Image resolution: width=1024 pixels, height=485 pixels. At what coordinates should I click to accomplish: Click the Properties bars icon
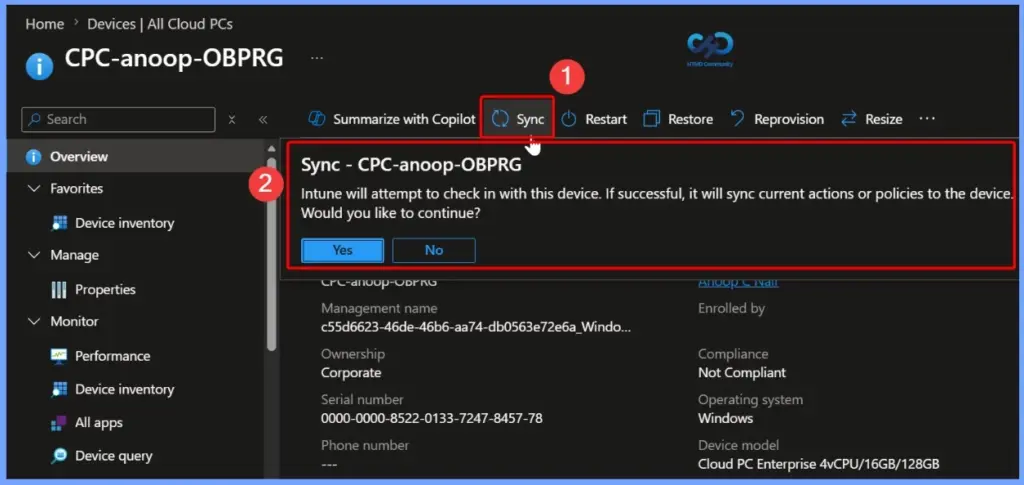tap(59, 290)
